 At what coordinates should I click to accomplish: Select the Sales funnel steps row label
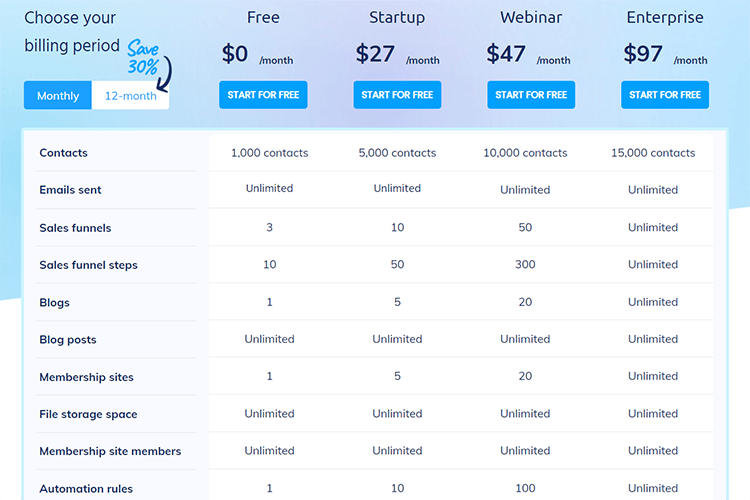88,265
